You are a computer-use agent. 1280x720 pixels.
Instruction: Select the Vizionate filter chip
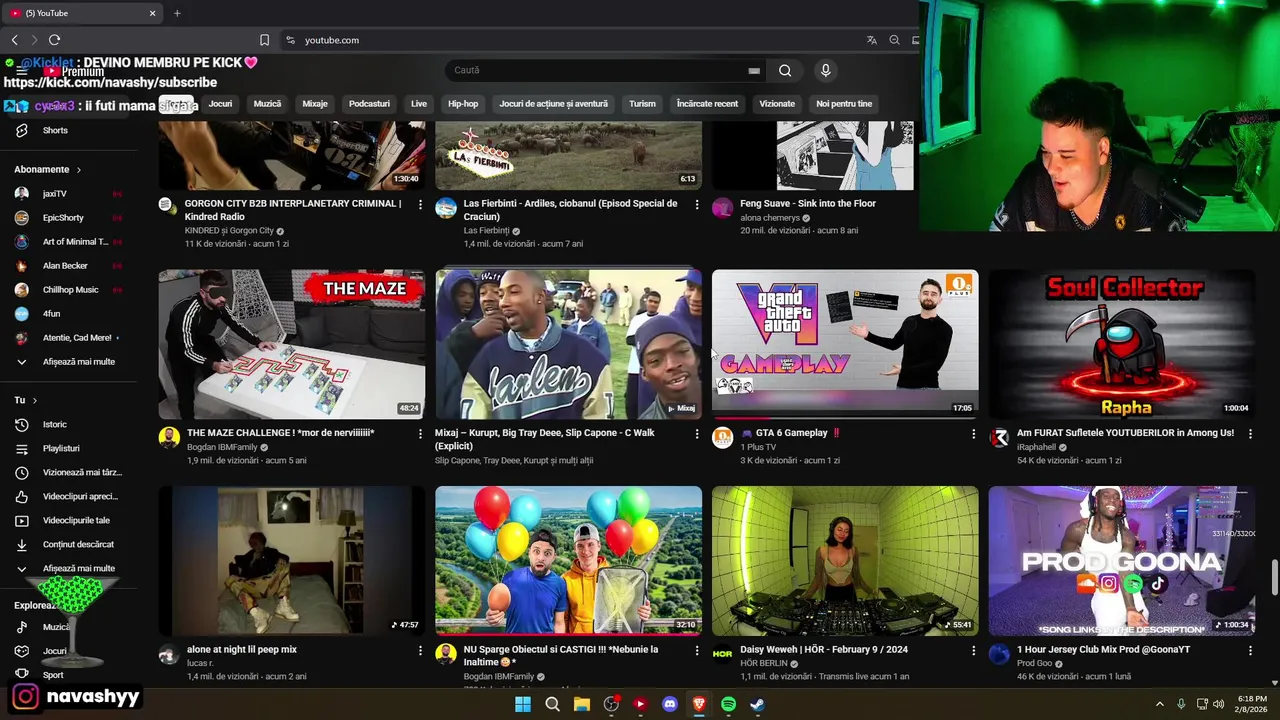(777, 104)
